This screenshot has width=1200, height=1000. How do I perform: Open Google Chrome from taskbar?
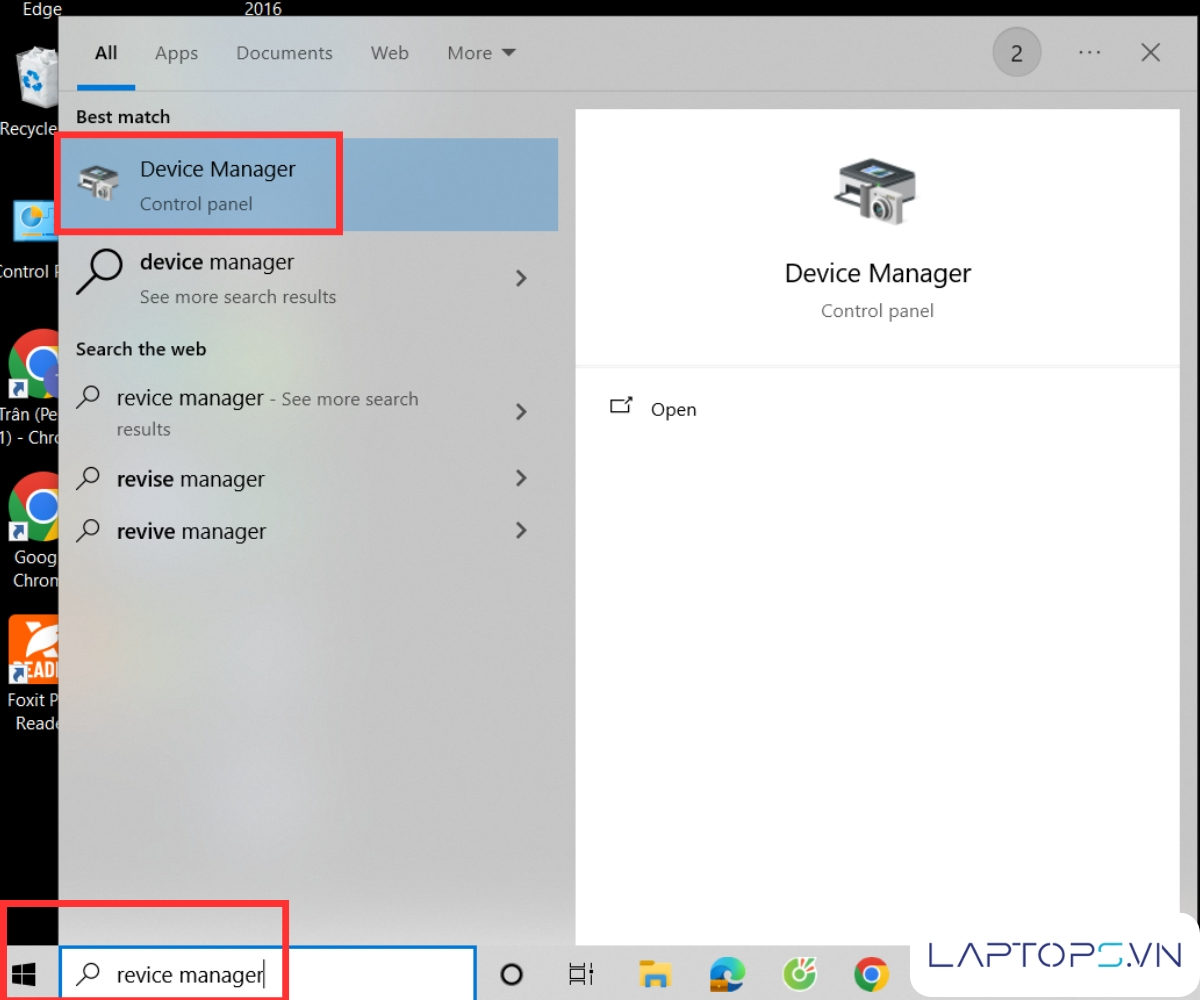pyautogui.click(x=871, y=974)
